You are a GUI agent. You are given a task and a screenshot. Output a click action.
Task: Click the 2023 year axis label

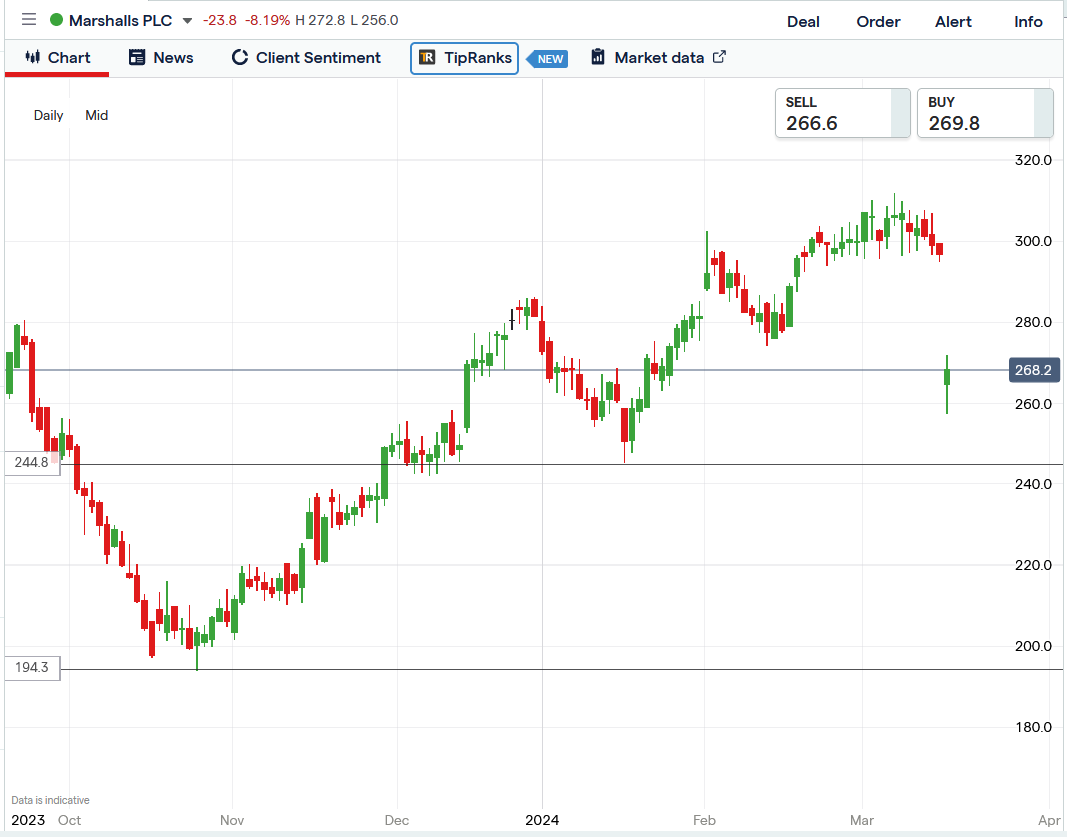coord(28,820)
